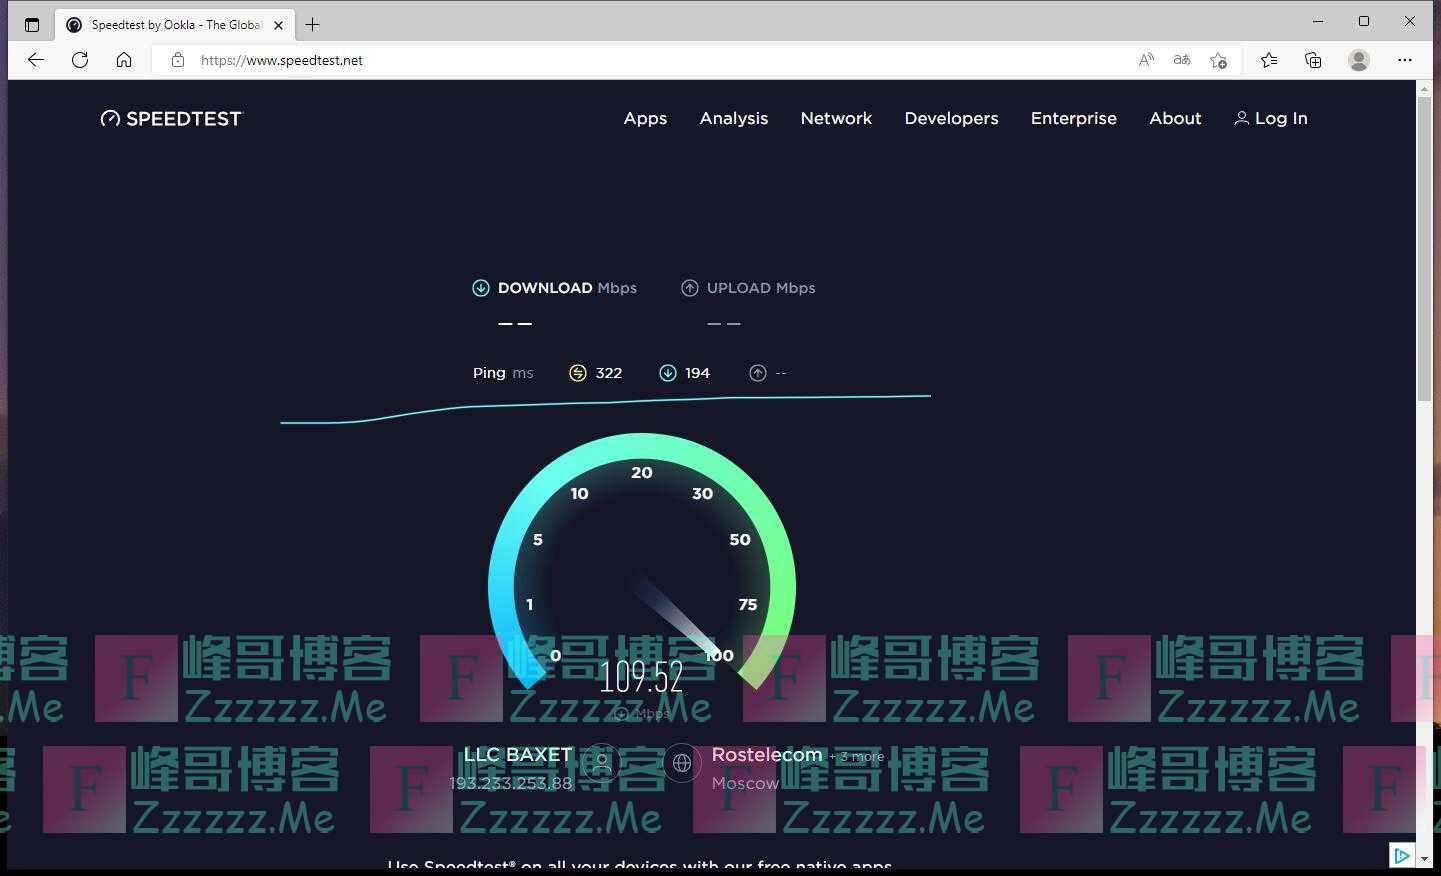The width and height of the screenshot is (1441, 876).
Task: Open the Apps menu item
Action: tap(645, 118)
